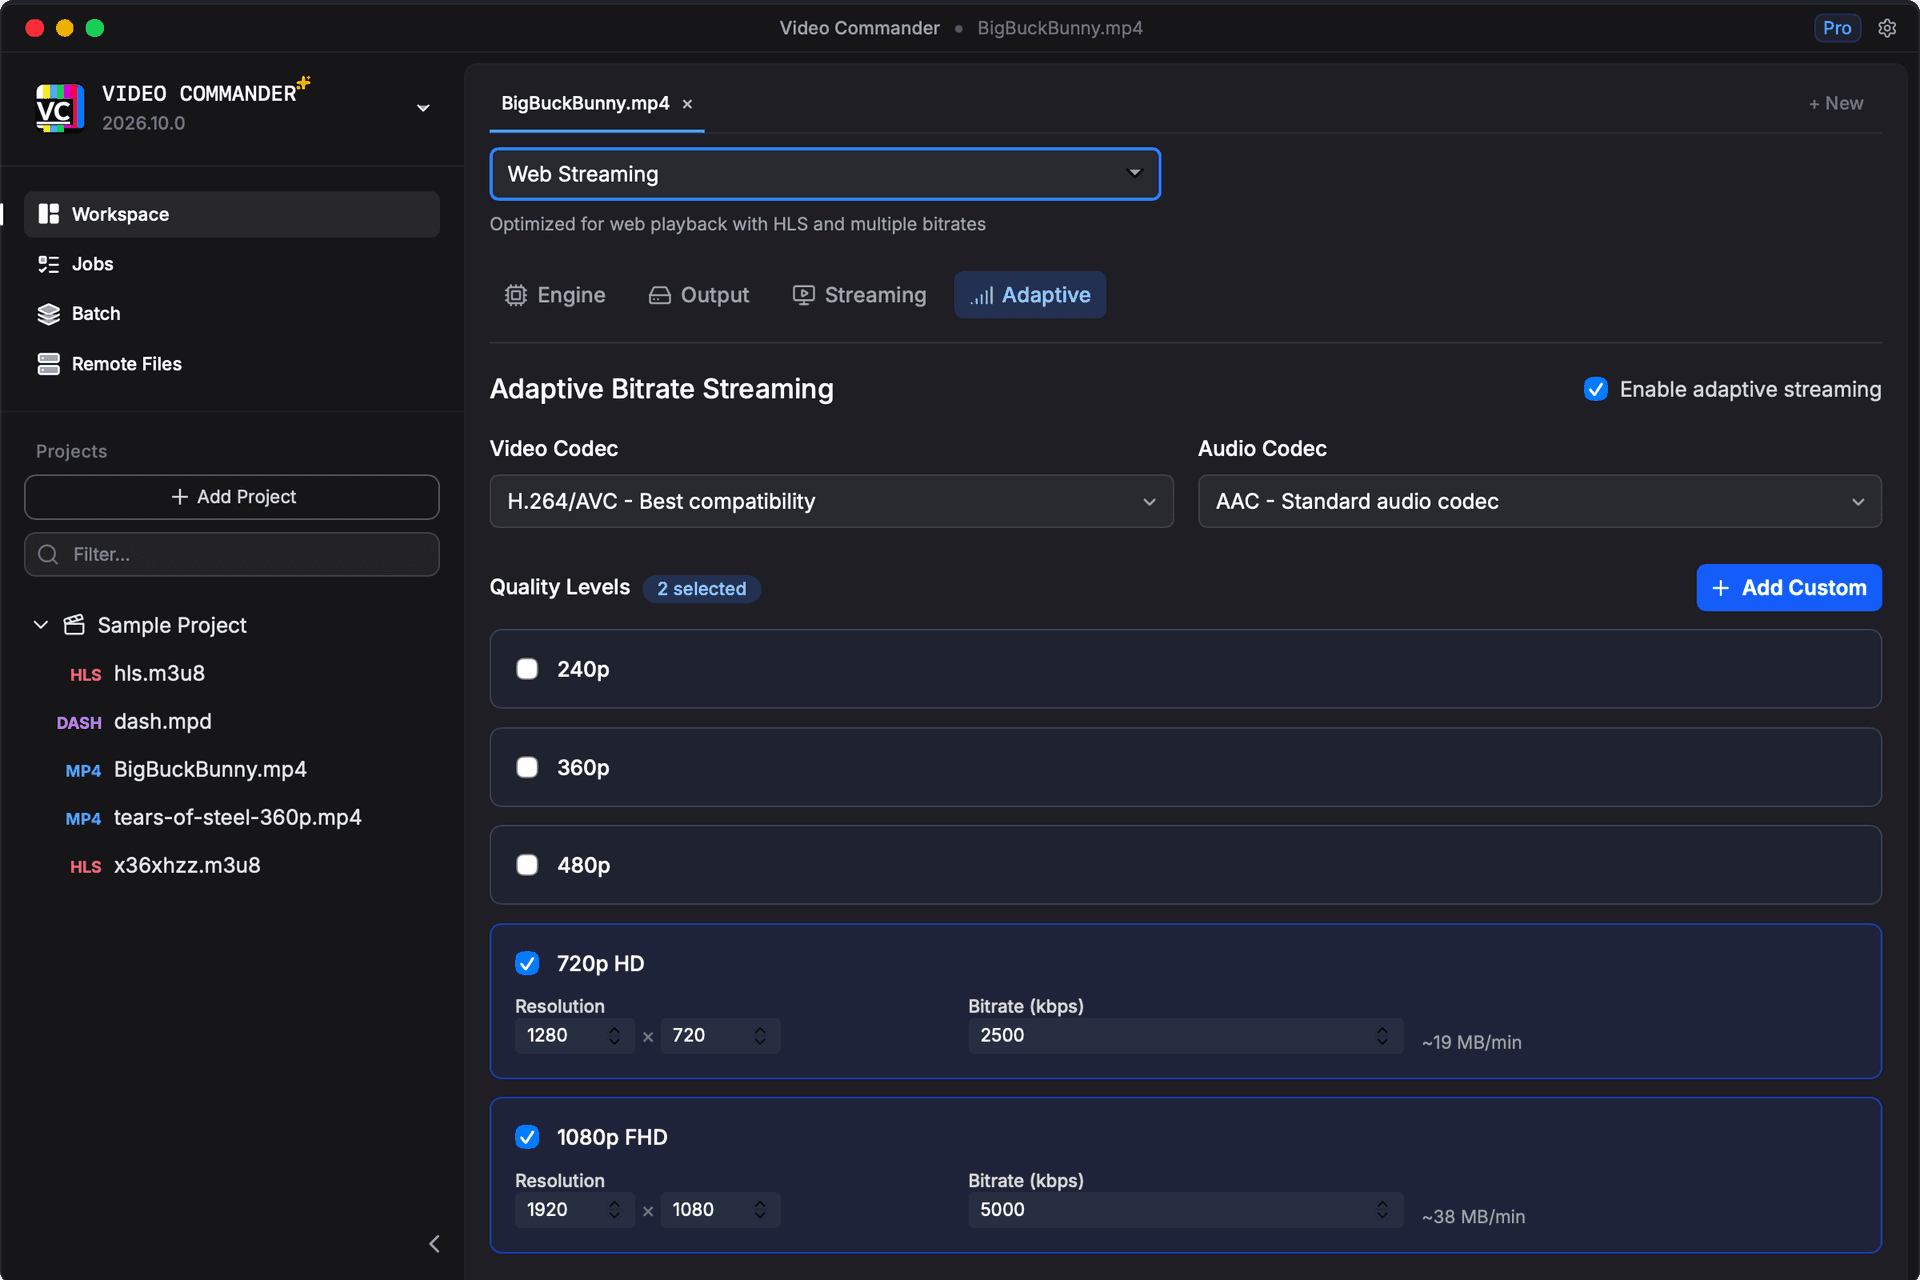Open the Web Streaming preset dropdown
This screenshot has width=1920, height=1280.
[x=825, y=174]
